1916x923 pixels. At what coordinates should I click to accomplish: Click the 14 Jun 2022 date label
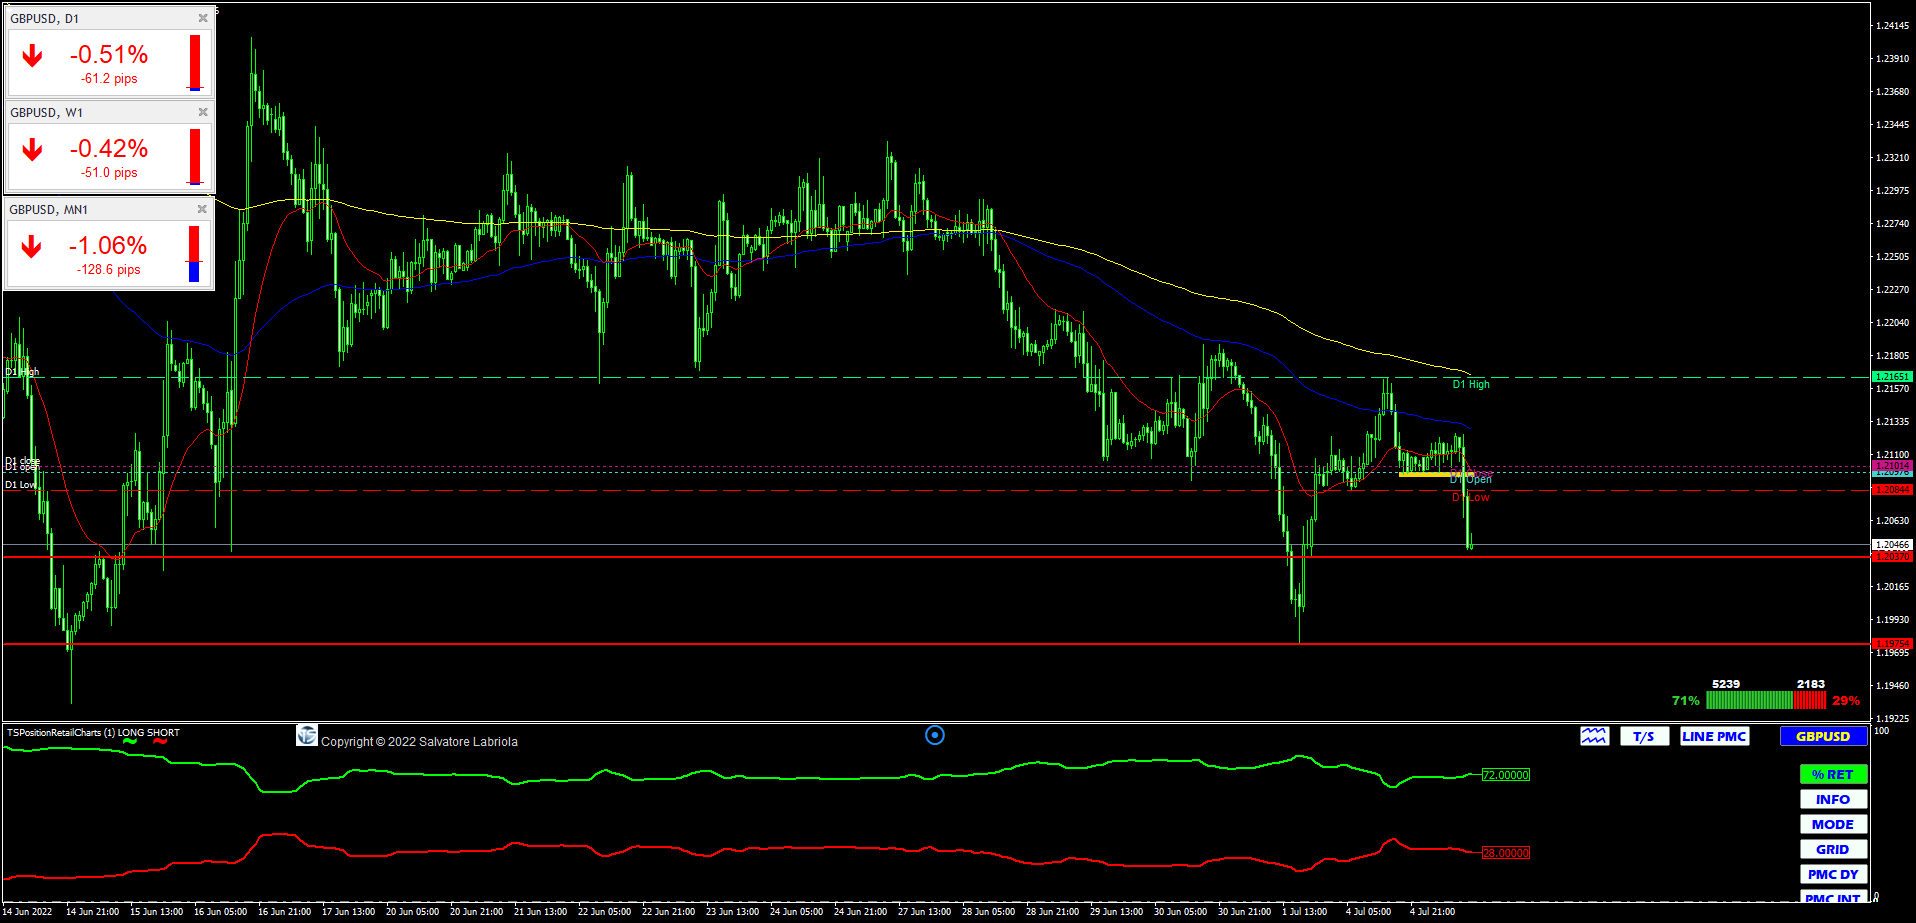tap(28, 911)
